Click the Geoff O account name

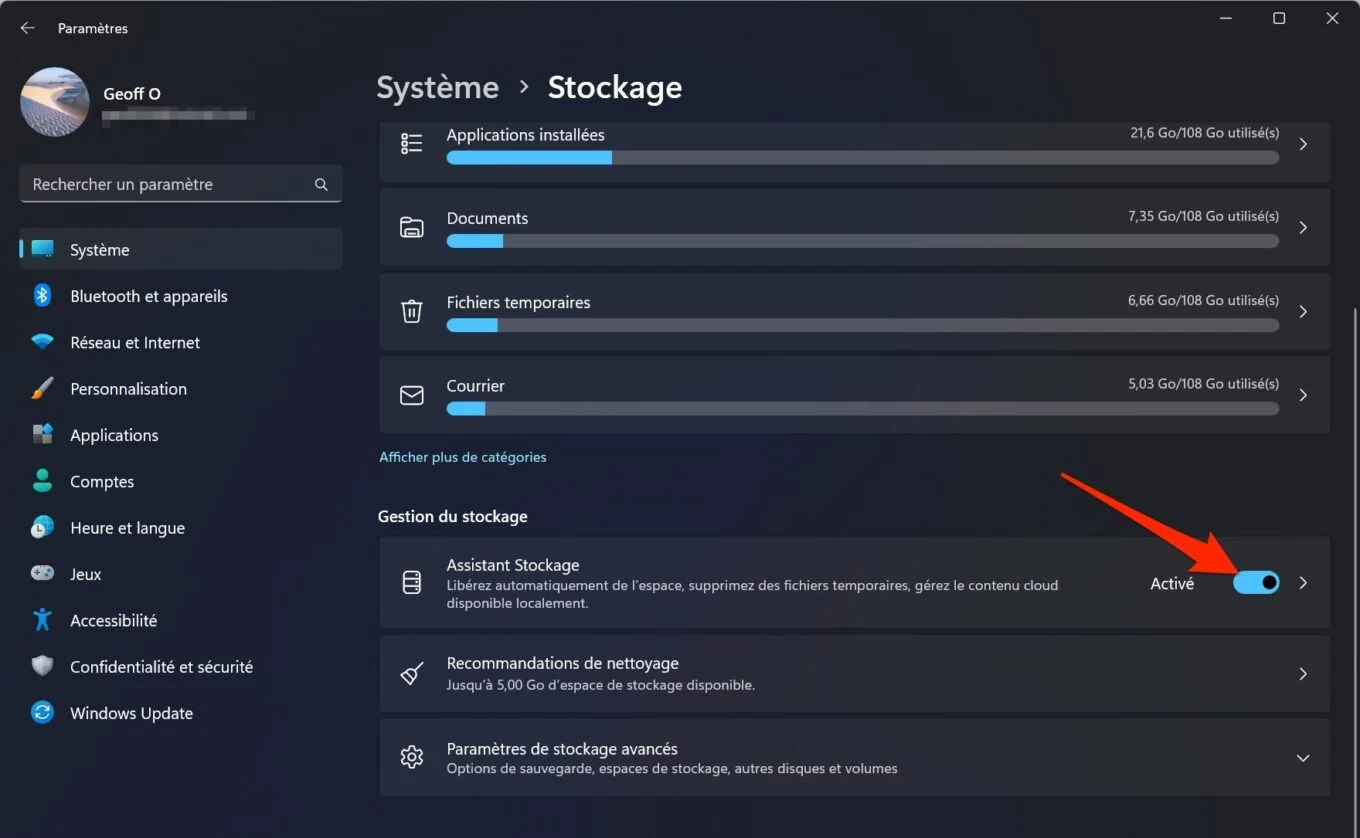click(x=132, y=94)
